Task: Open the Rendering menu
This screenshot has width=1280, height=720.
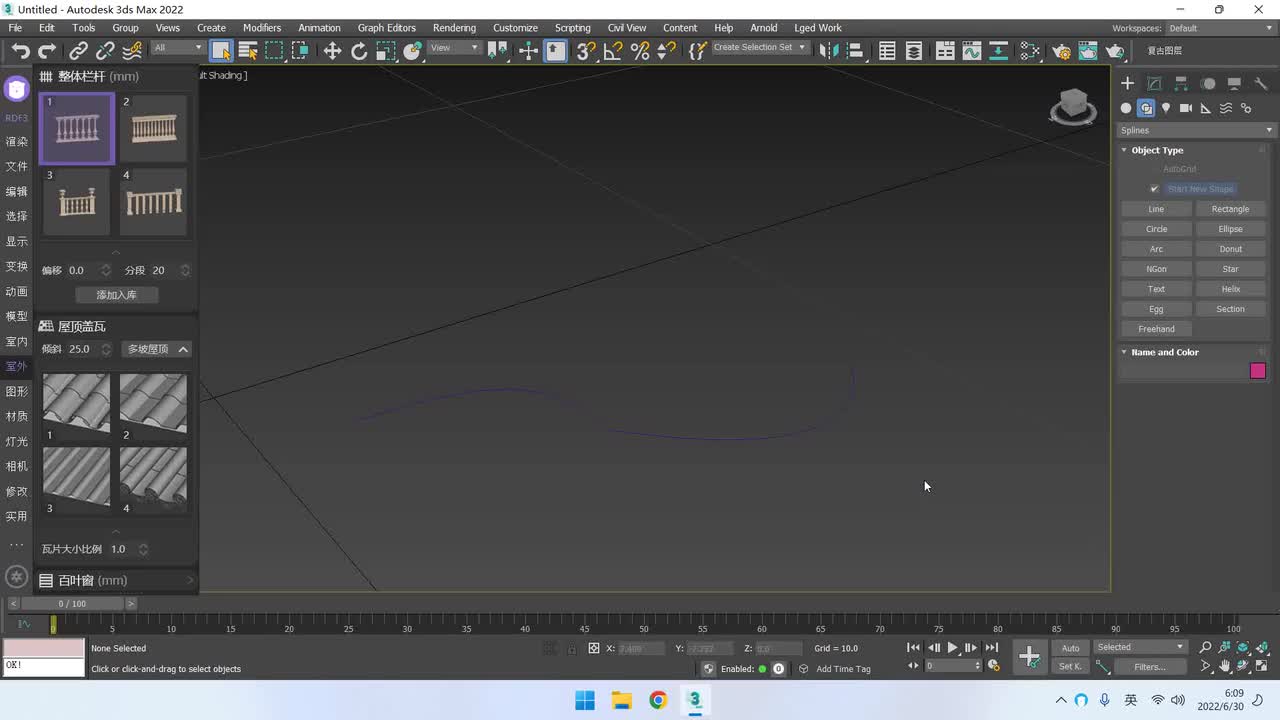Action: pyautogui.click(x=454, y=28)
